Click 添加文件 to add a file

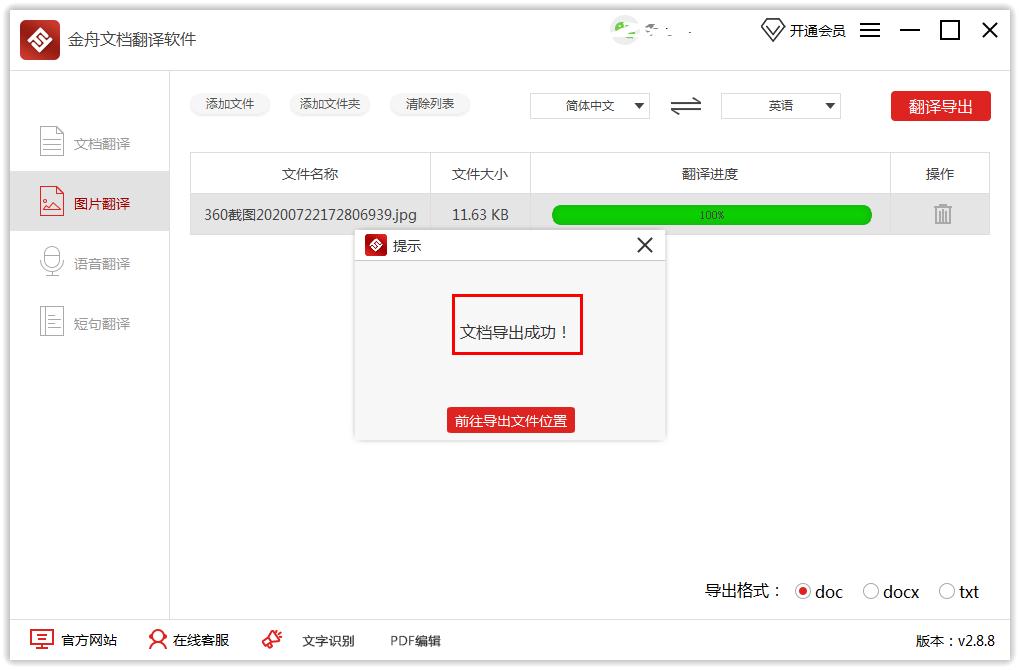pyautogui.click(x=230, y=103)
